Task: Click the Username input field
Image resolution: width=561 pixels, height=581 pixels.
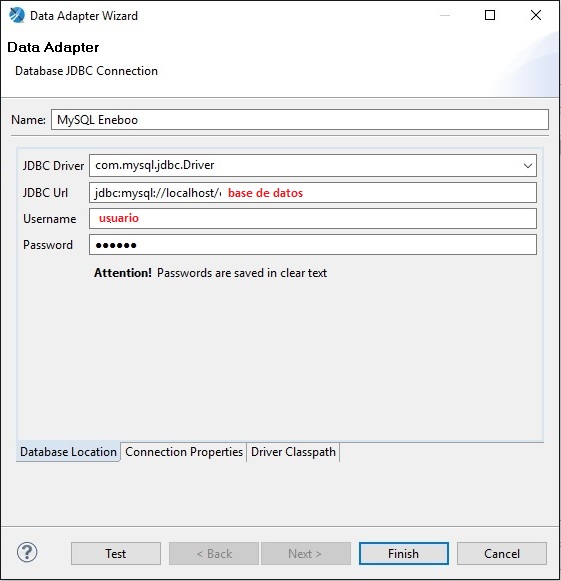Action: (x=313, y=219)
